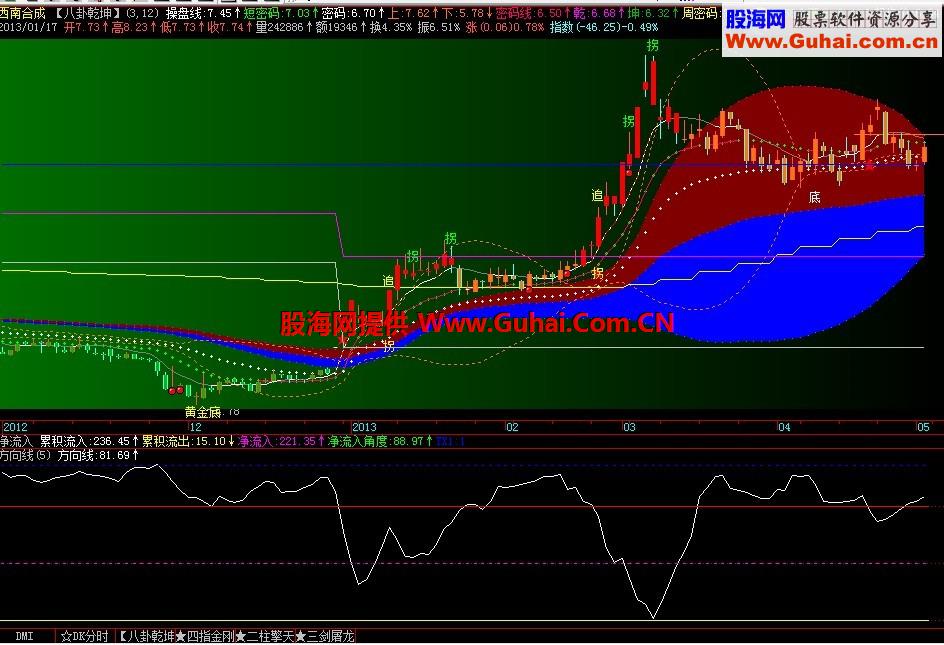Image resolution: width=944 pixels, height=645 pixels.
Task: Open the ☆DK分时 tab
Action: pyautogui.click(x=85, y=636)
